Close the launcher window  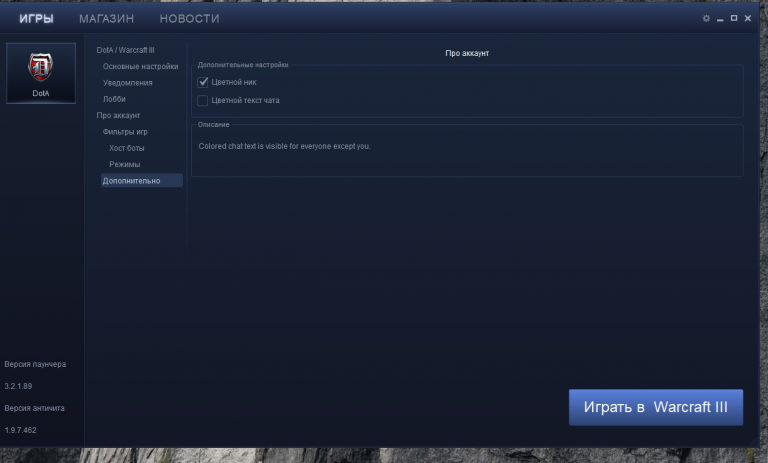coord(748,18)
